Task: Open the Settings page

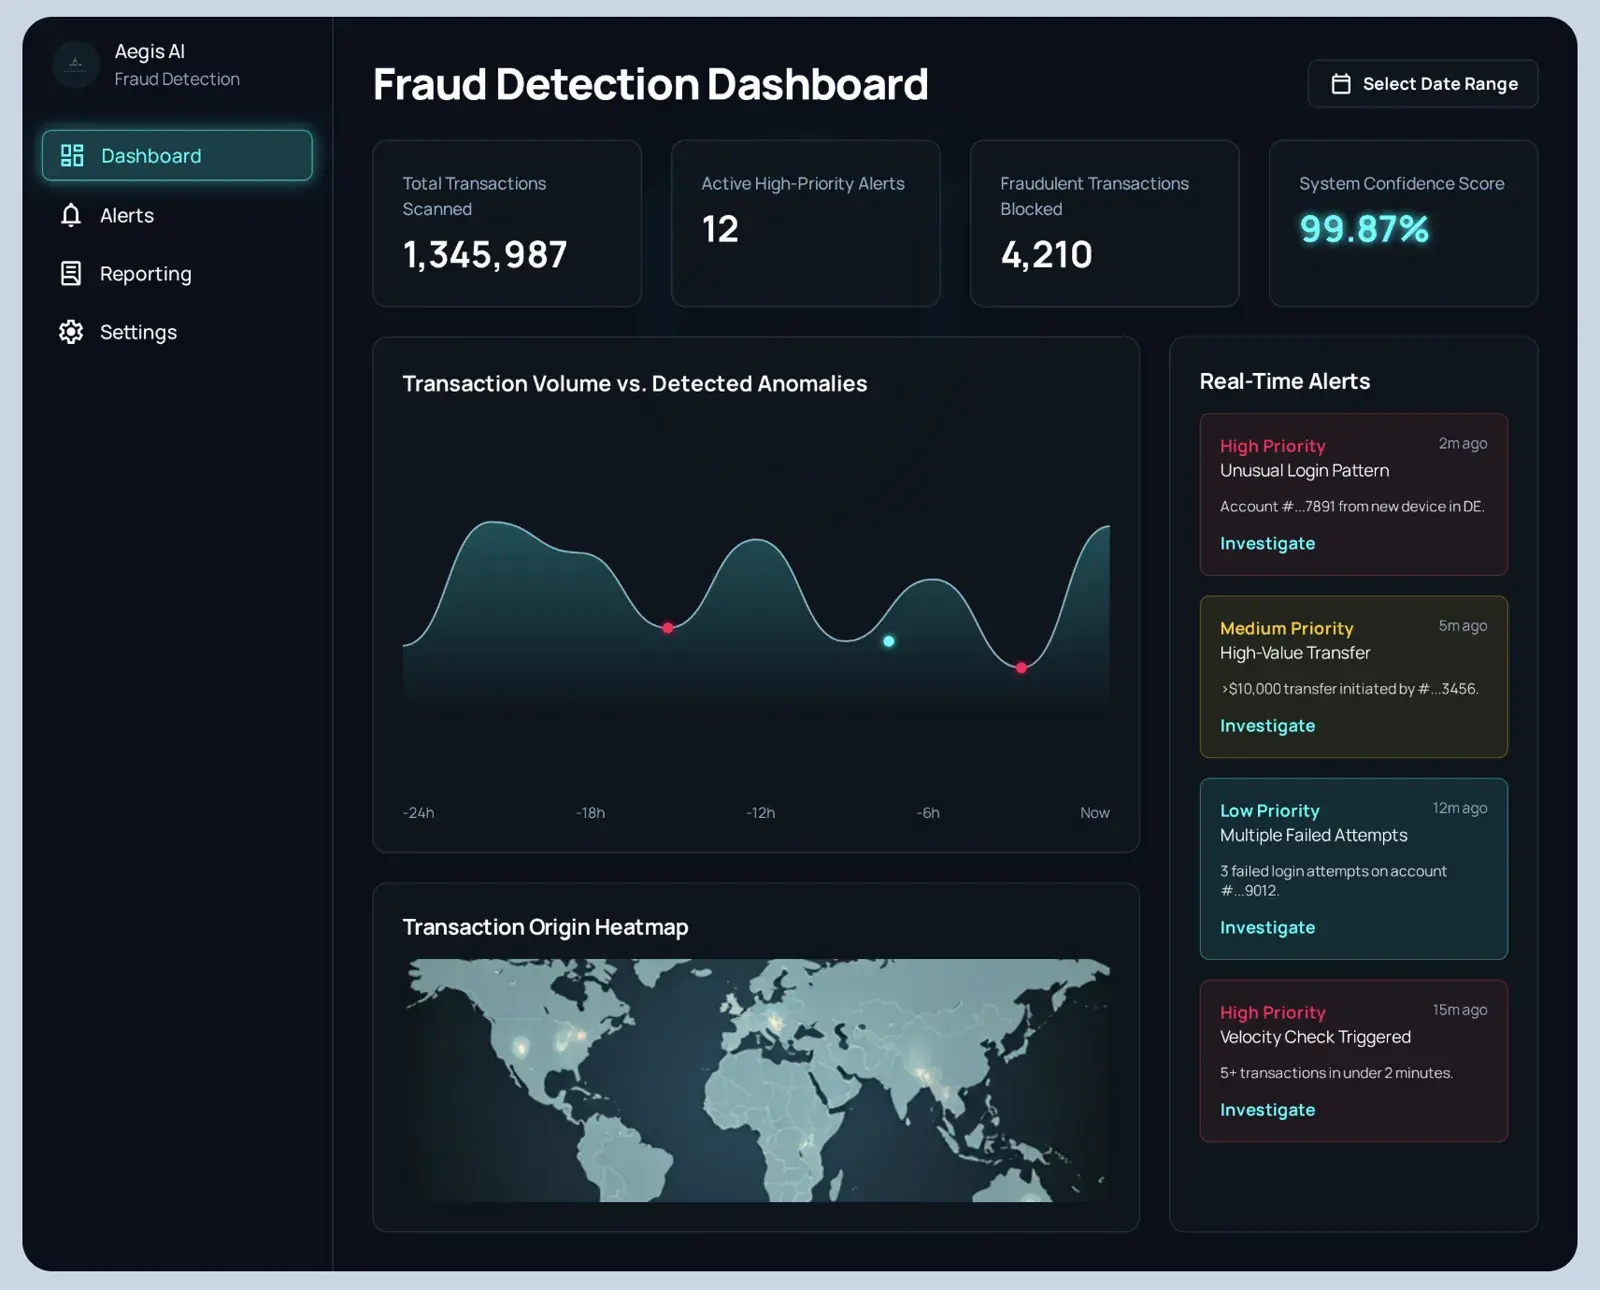Action: click(177, 332)
